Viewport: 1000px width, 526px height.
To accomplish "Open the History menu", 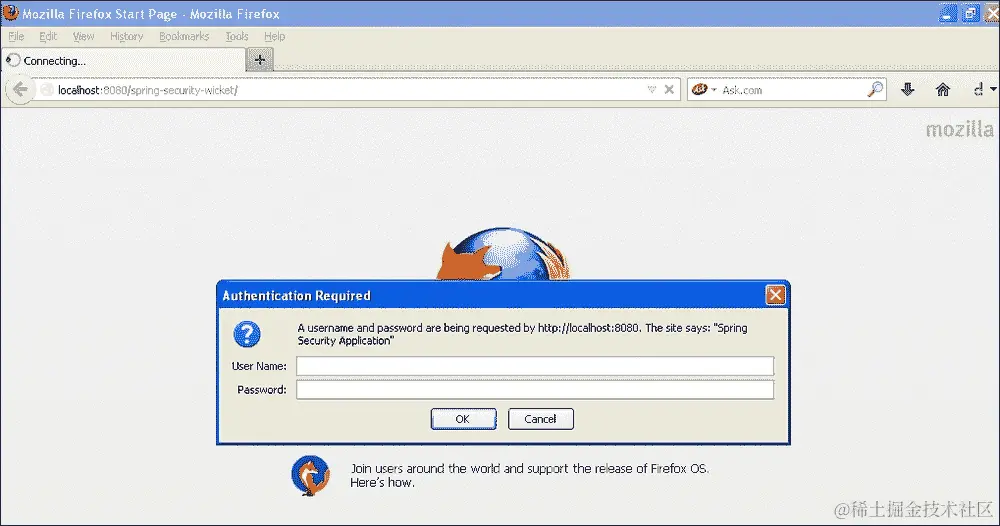I will 126,36.
